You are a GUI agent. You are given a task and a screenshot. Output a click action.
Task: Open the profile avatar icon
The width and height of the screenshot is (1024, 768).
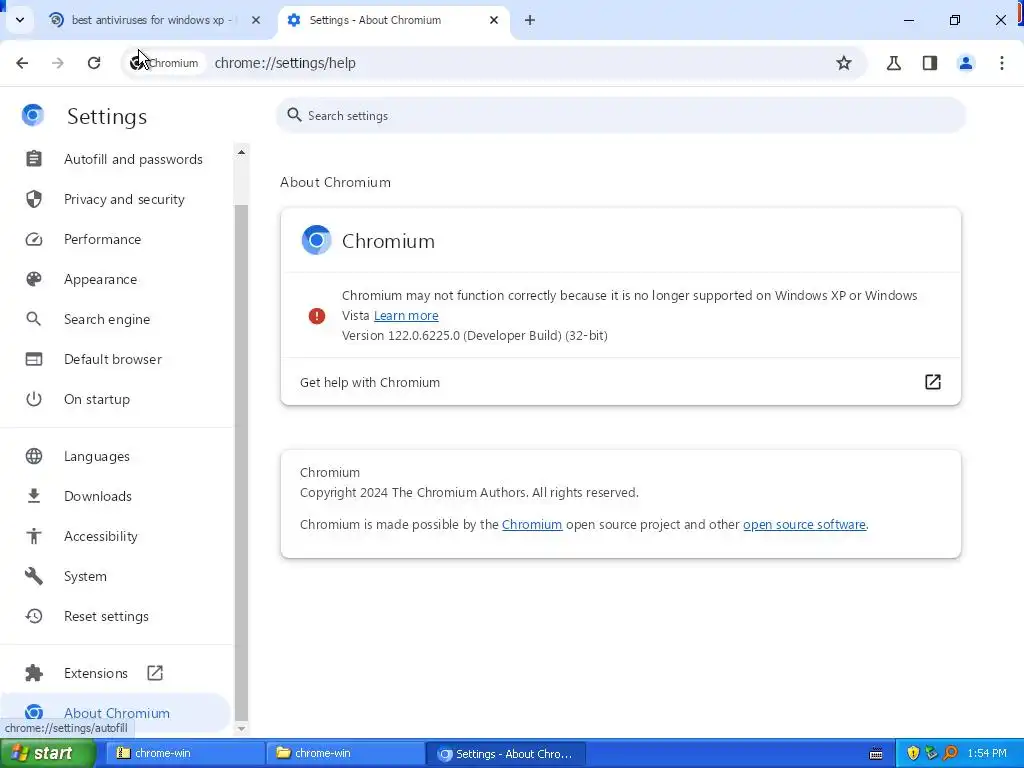(x=966, y=63)
